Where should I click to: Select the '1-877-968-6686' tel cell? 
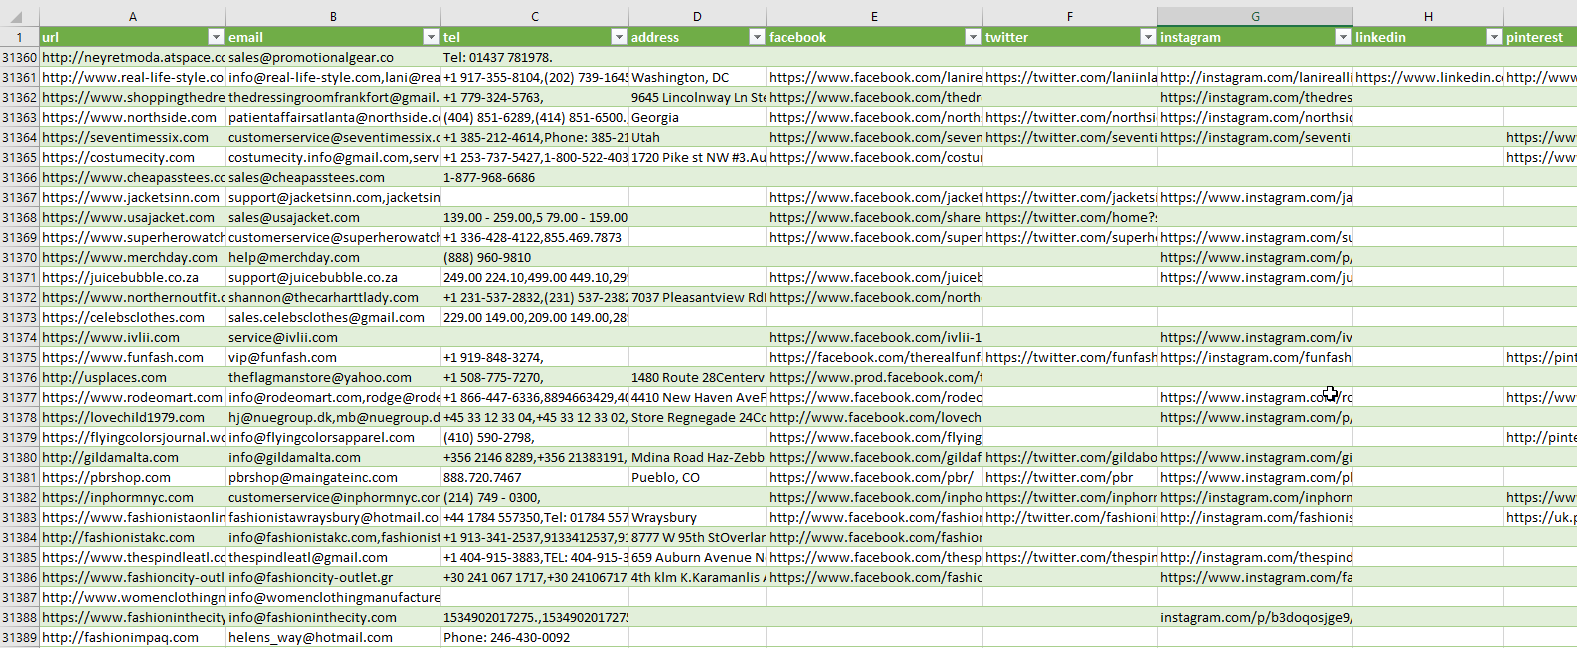535,177
